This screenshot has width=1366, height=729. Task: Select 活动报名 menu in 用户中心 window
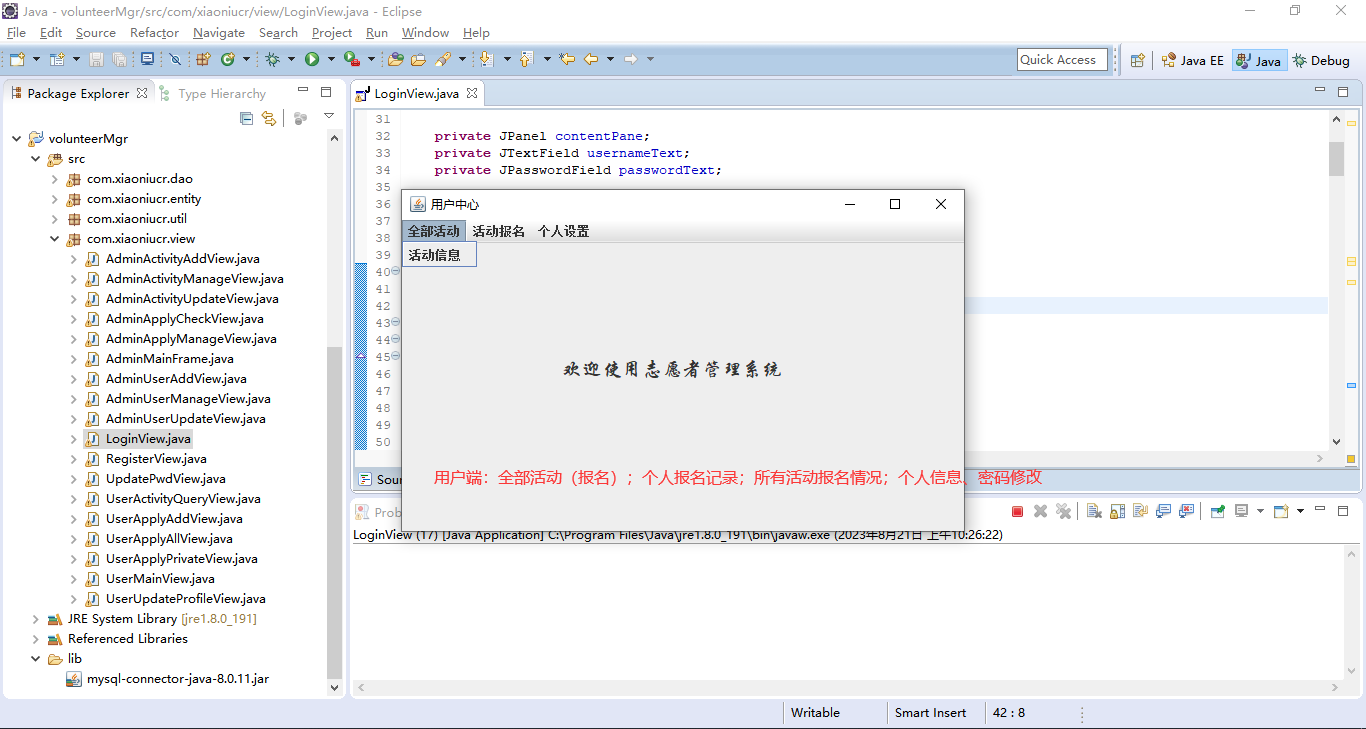[499, 231]
